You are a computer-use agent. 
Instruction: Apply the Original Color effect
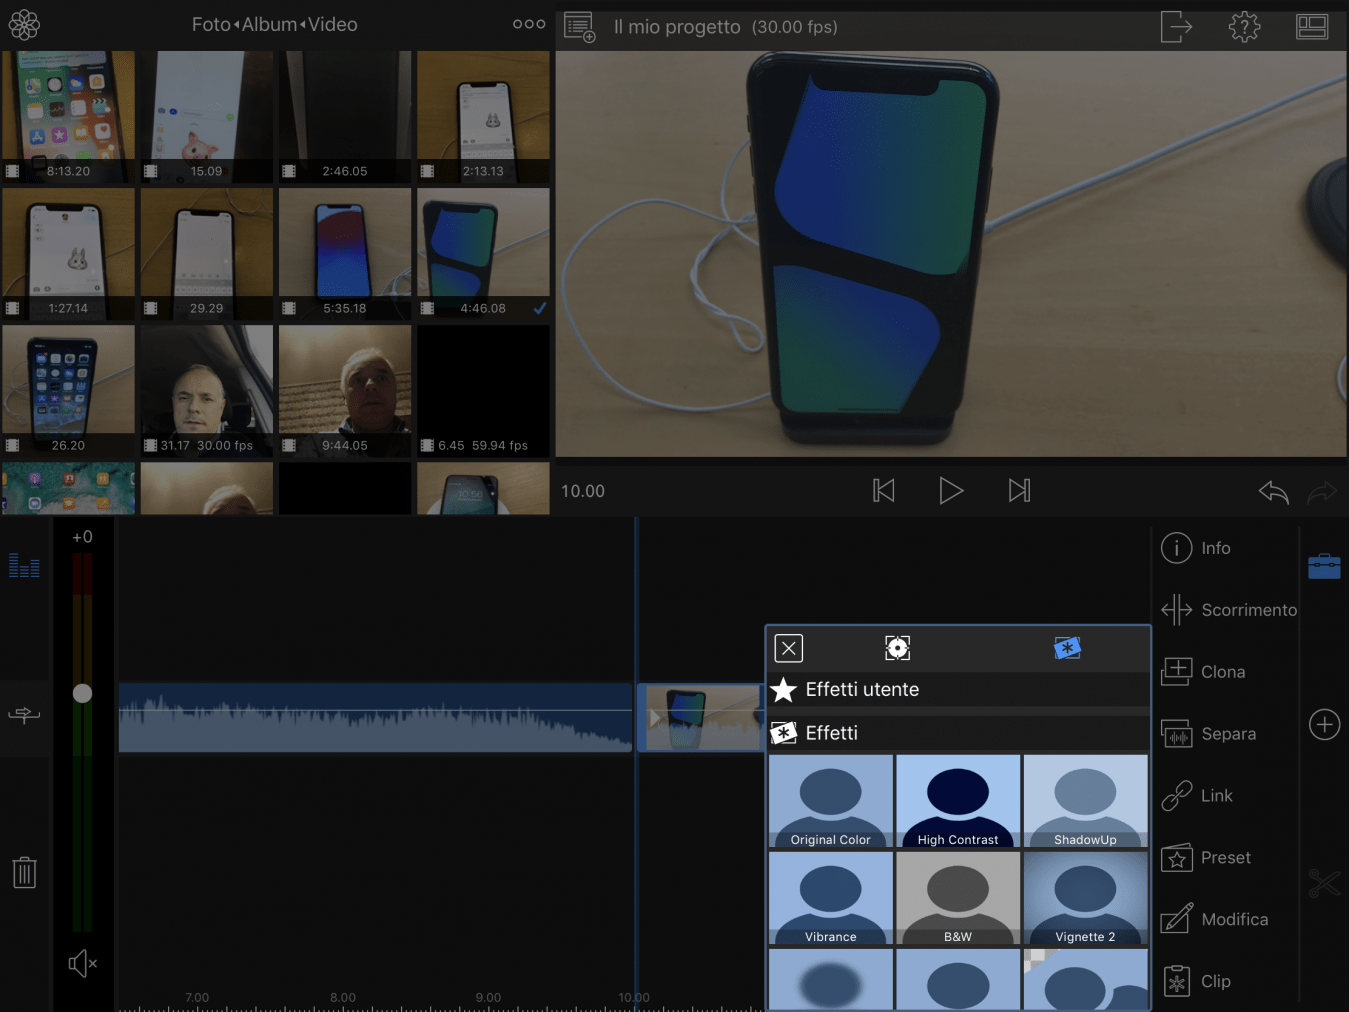pyautogui.click(x=831, y=801)
